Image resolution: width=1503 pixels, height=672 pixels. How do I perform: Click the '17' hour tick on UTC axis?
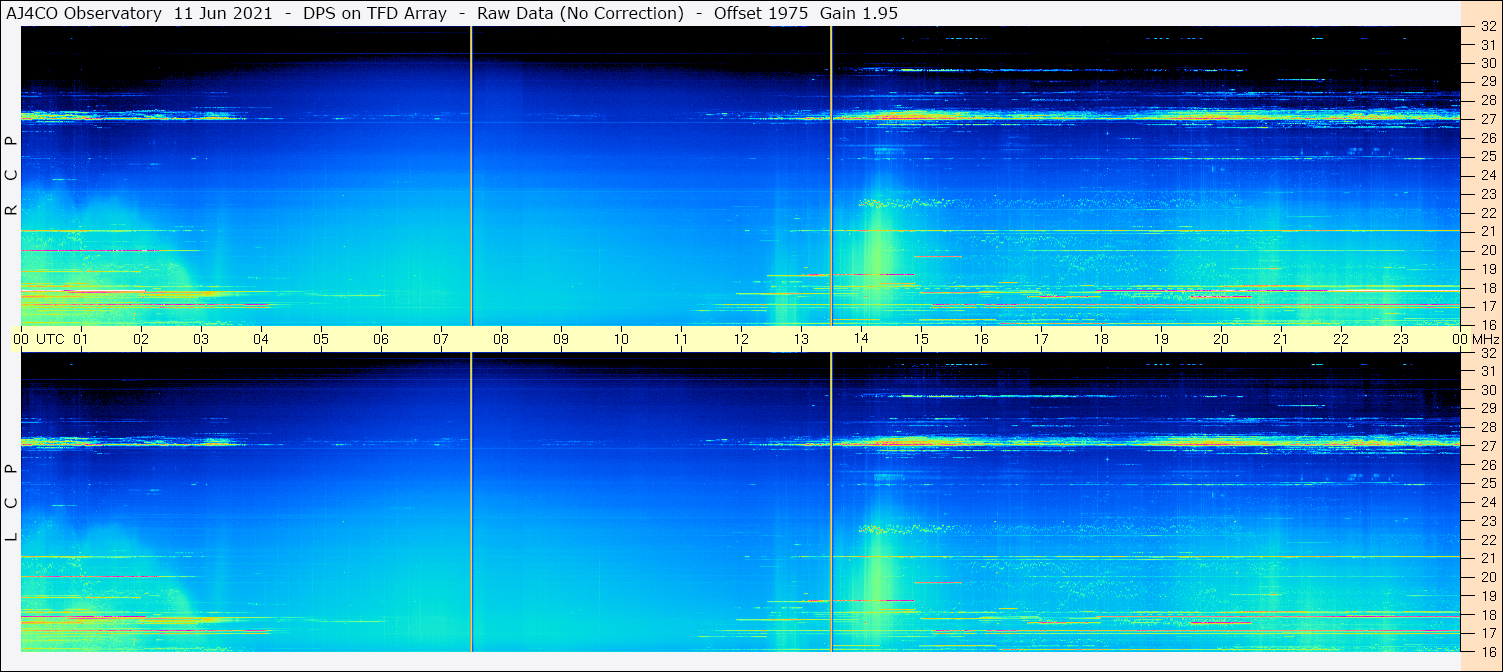1041,339
